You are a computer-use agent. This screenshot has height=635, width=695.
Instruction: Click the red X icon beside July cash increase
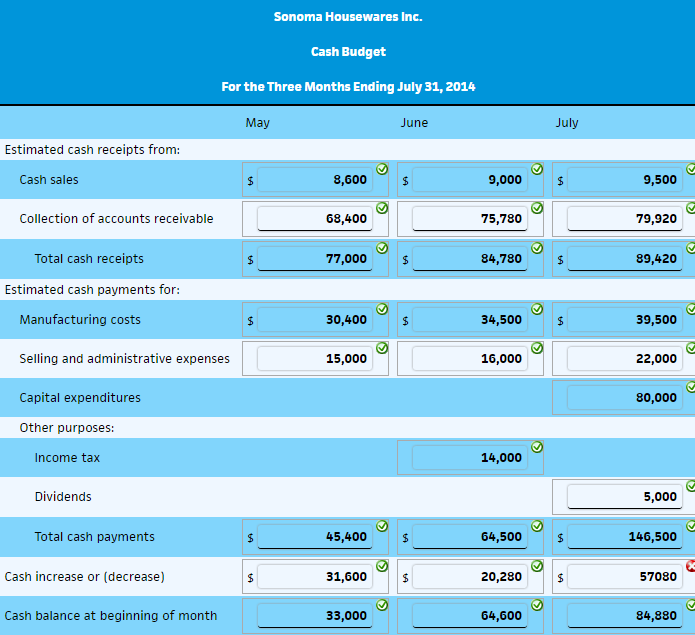pyautogui.click(x=690, y=565)
